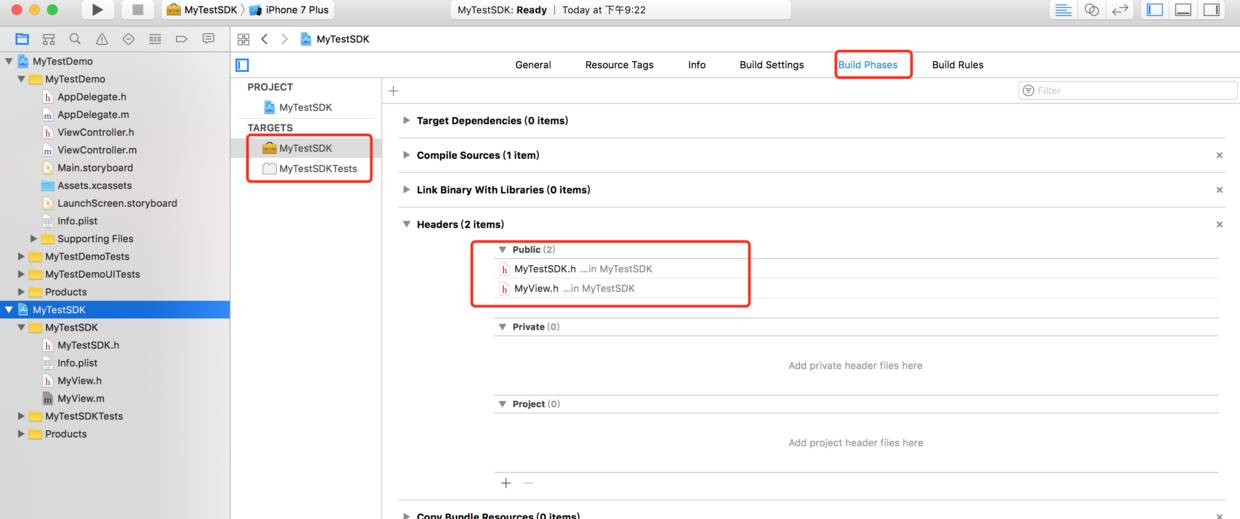Add a header file with plus button
1240x519 pixels.
(x=506, y=483)
